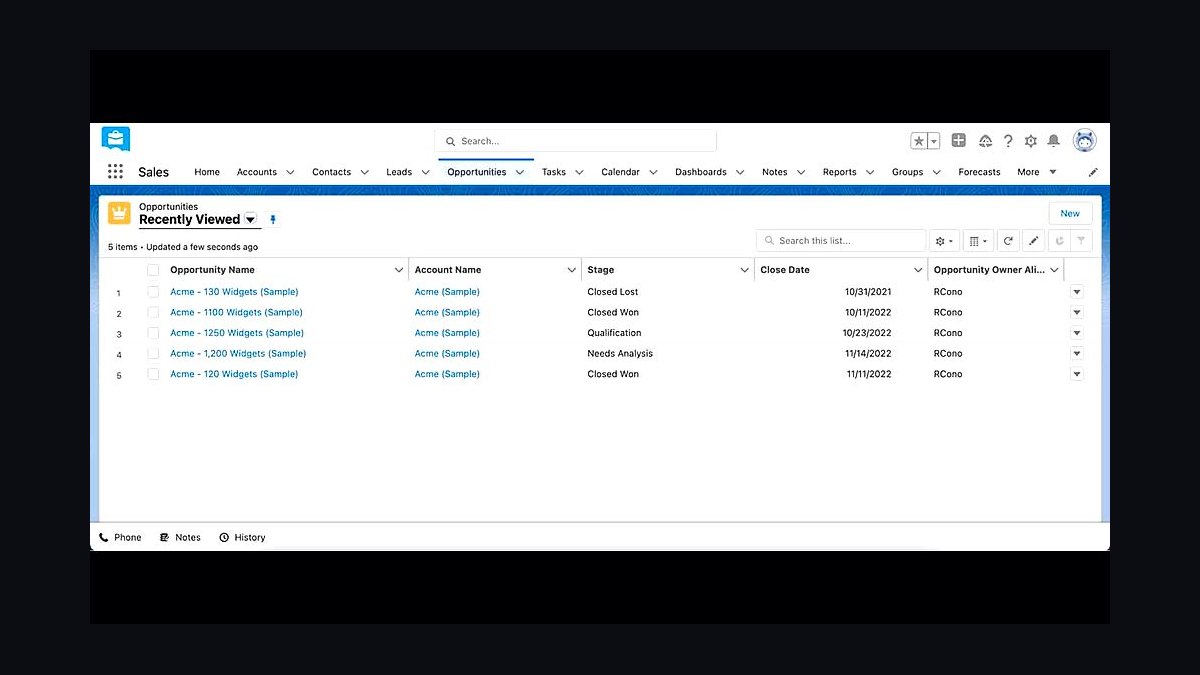Viewport: 1200px width, 675px height.
Task: Open the user profile avatar
Action: point(1084,141)
